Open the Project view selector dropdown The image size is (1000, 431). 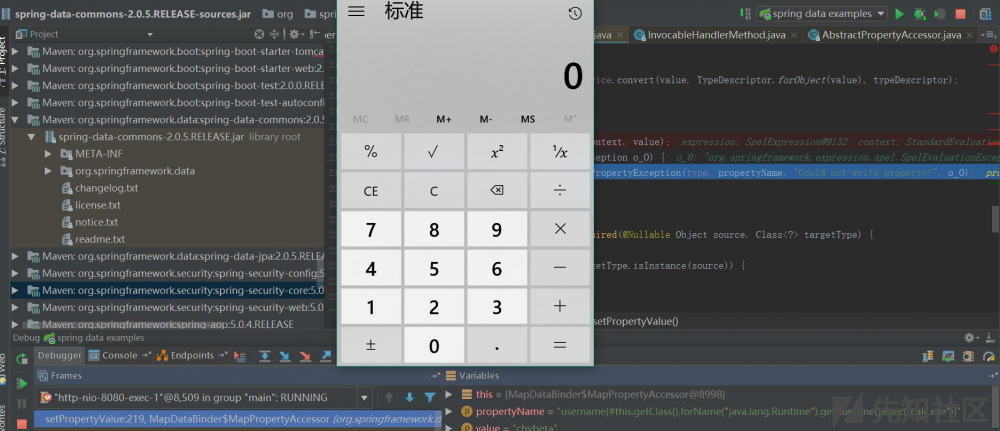[150, 34]
